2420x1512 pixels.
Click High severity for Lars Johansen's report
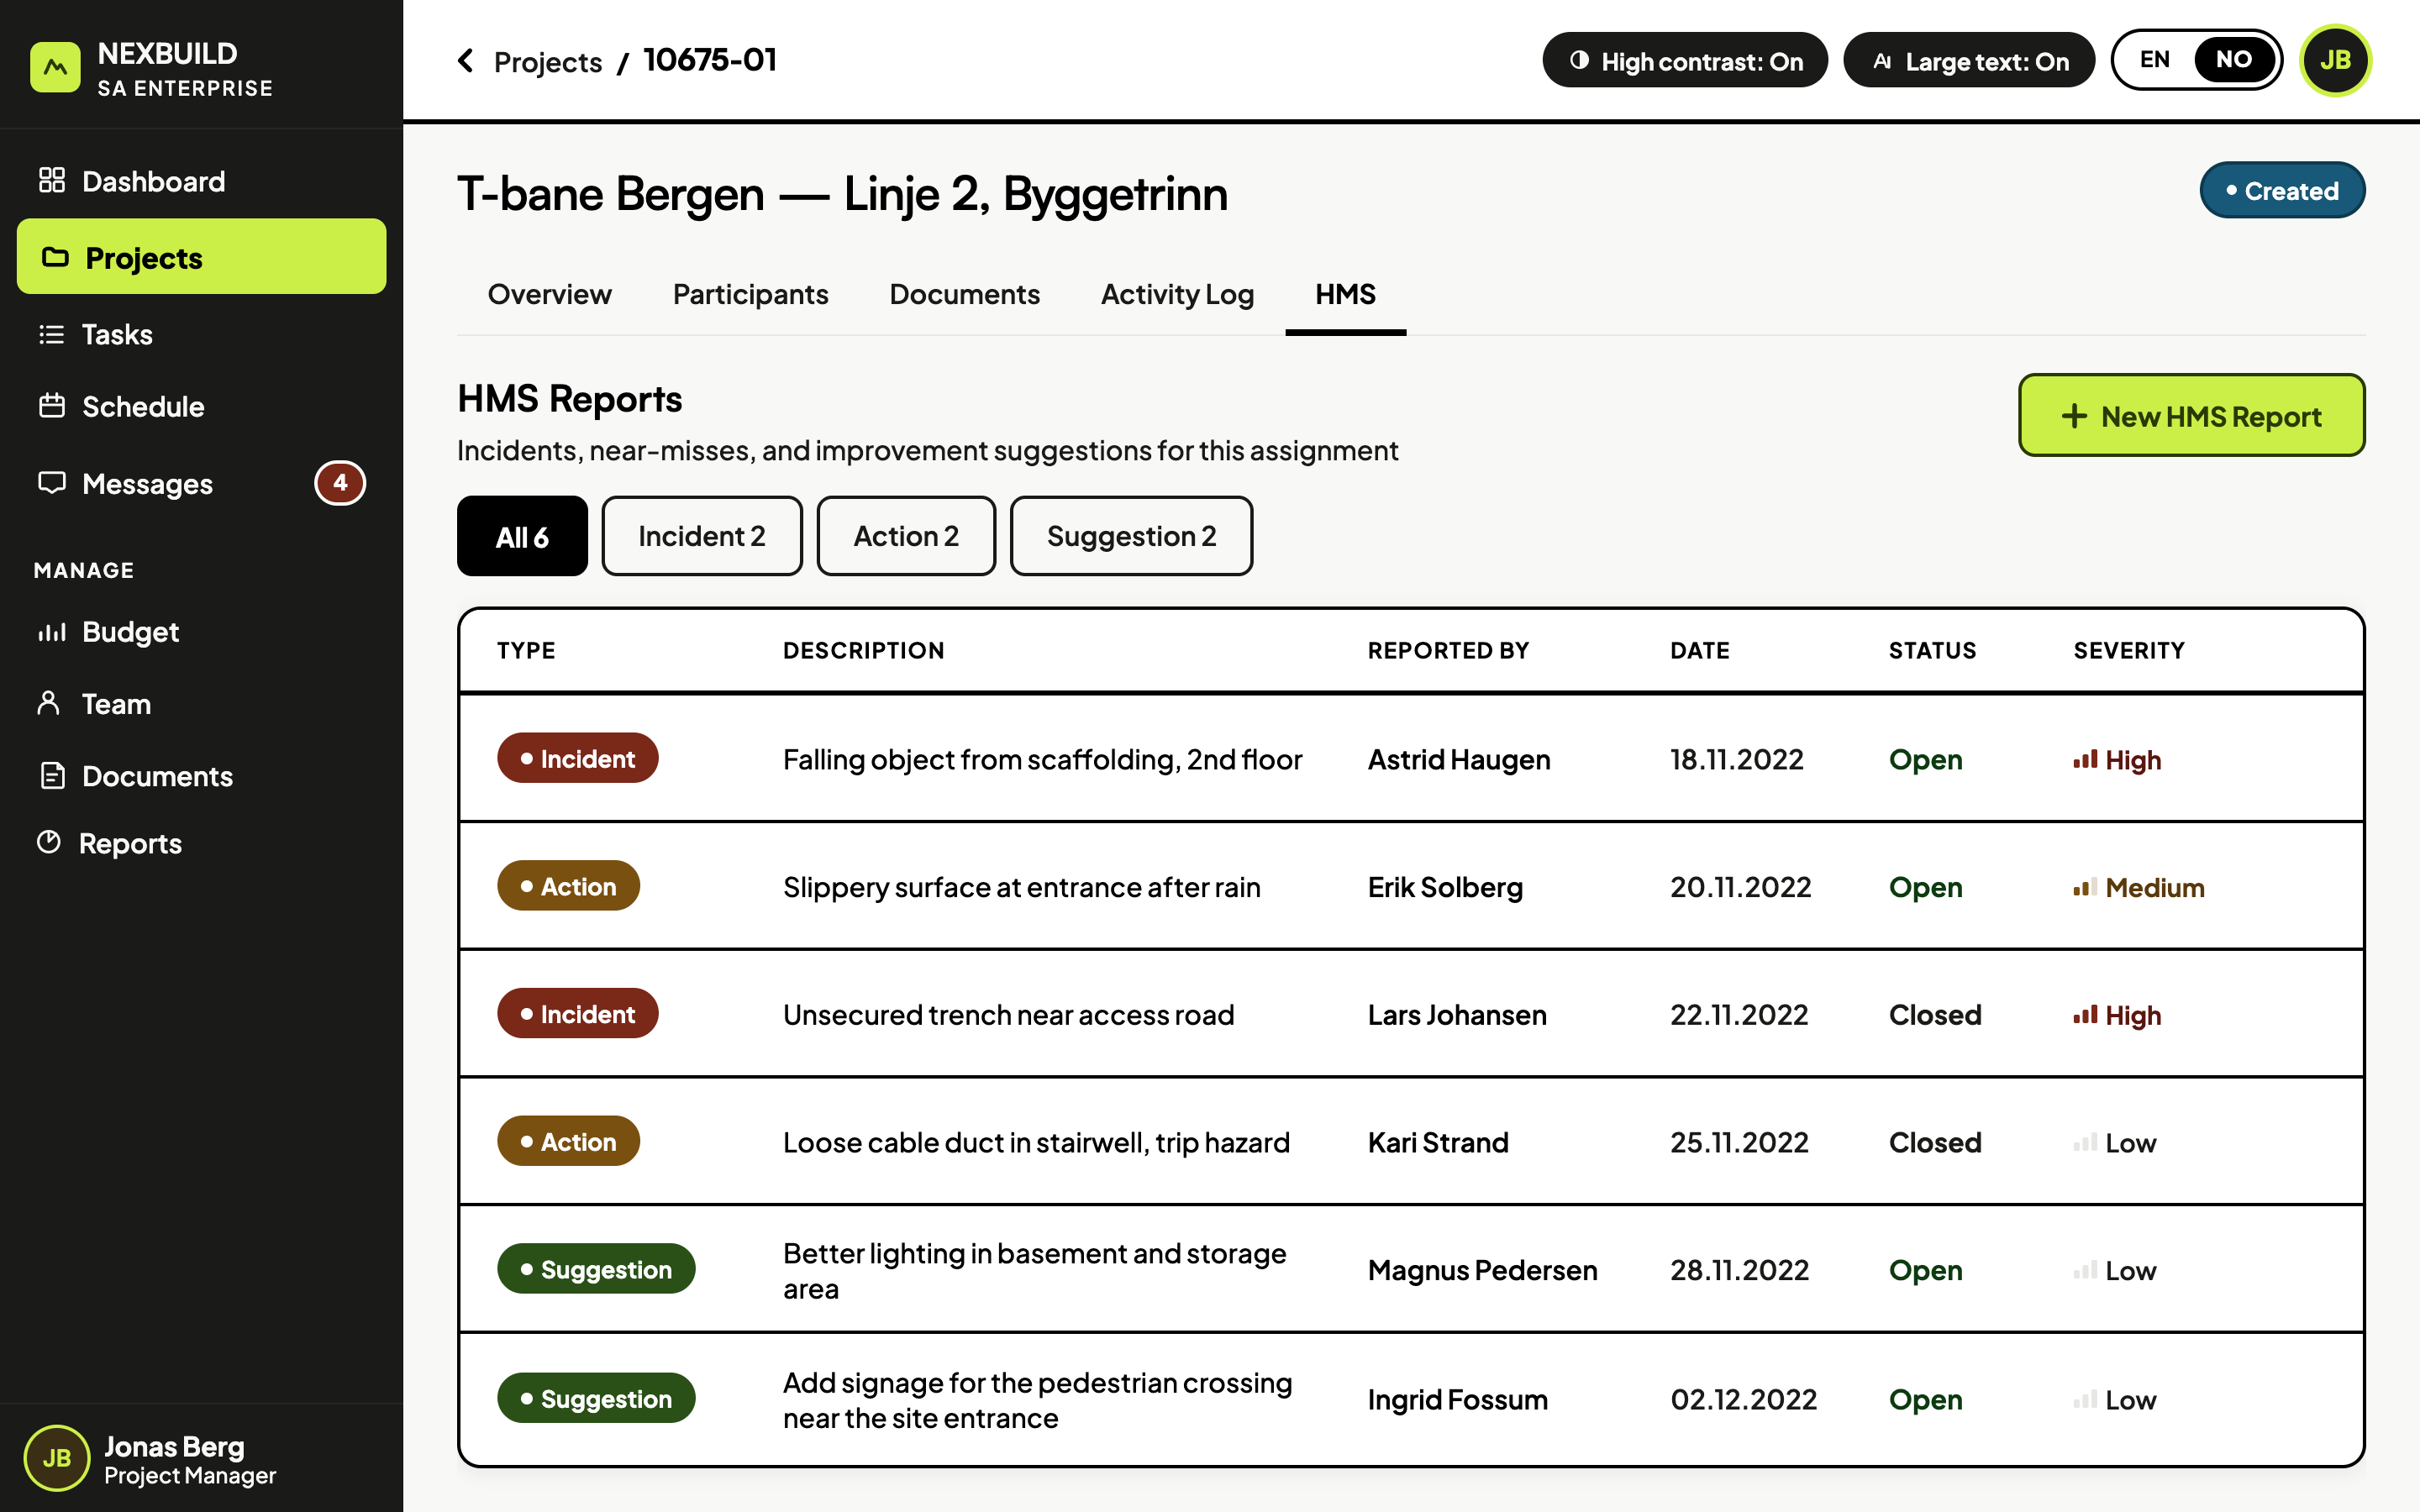coord(2117,1015)
